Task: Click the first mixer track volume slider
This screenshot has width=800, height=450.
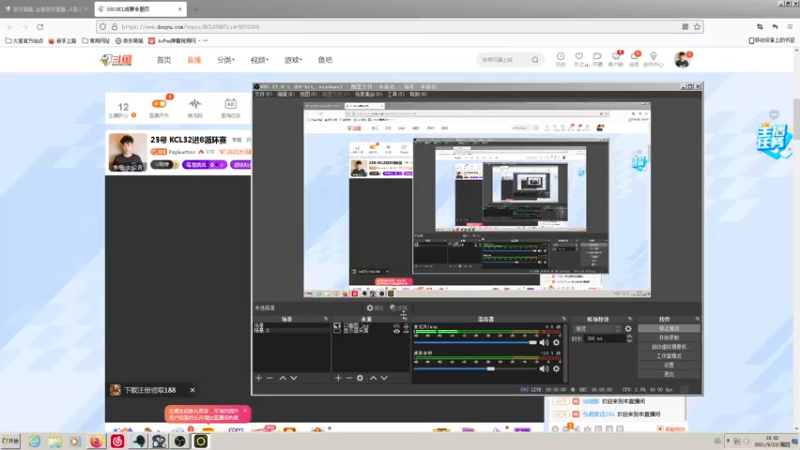Action: (475, 342)
